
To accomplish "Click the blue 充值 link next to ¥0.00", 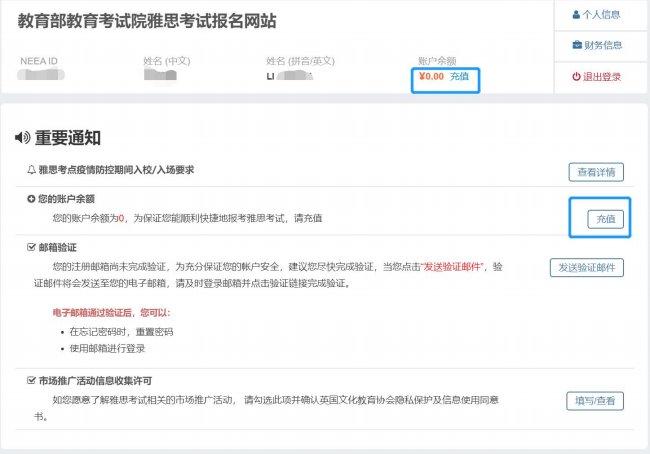I will pyautogui.click(x=459, y=76).
